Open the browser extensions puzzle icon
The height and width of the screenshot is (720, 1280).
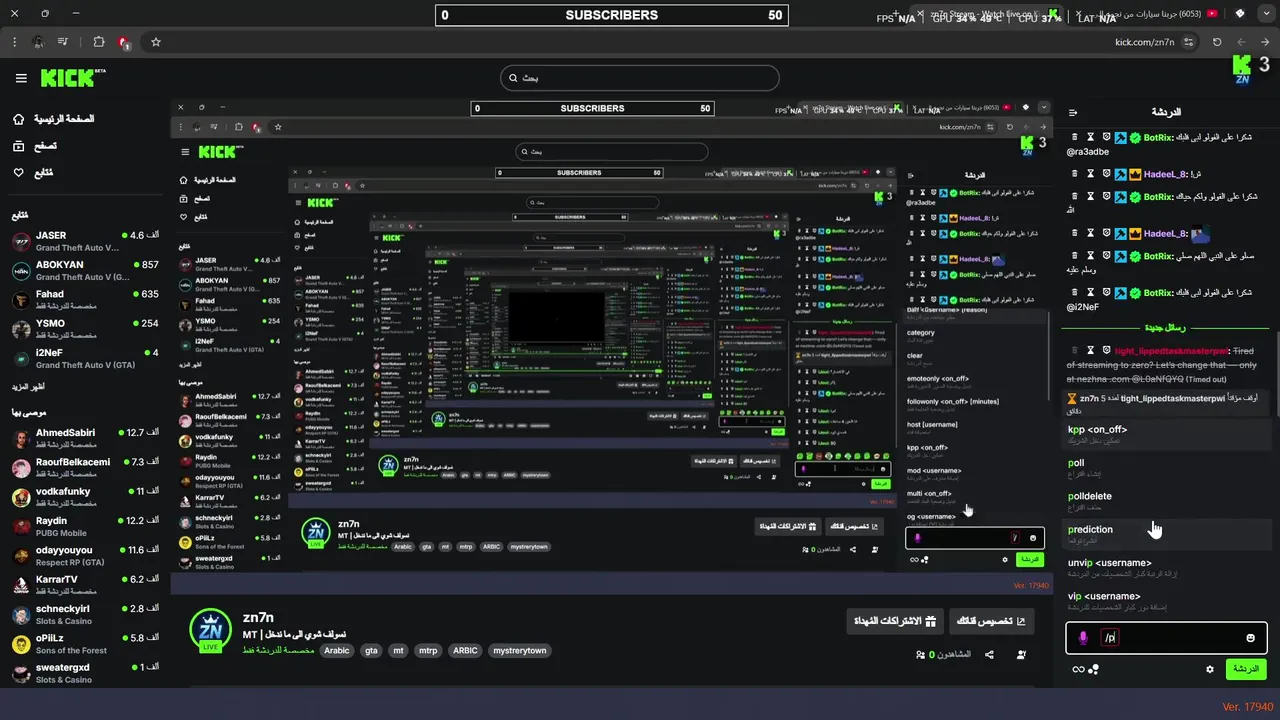(98, 42)
